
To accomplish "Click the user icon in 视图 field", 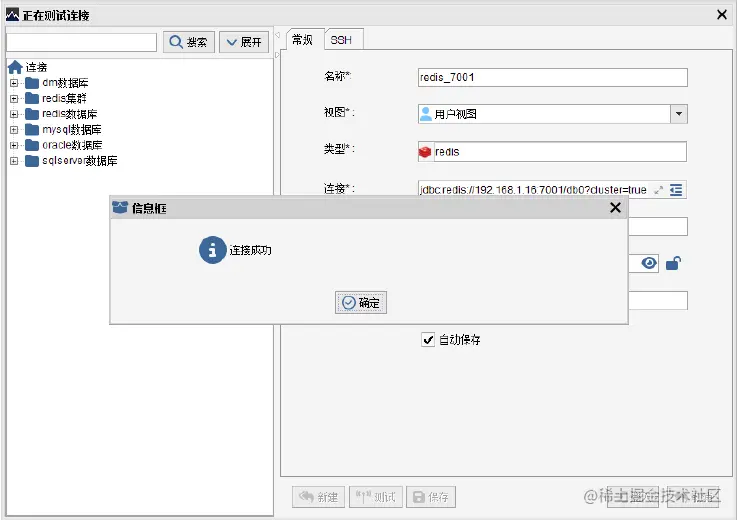I will pyautogui.click(x=425, y=114).
